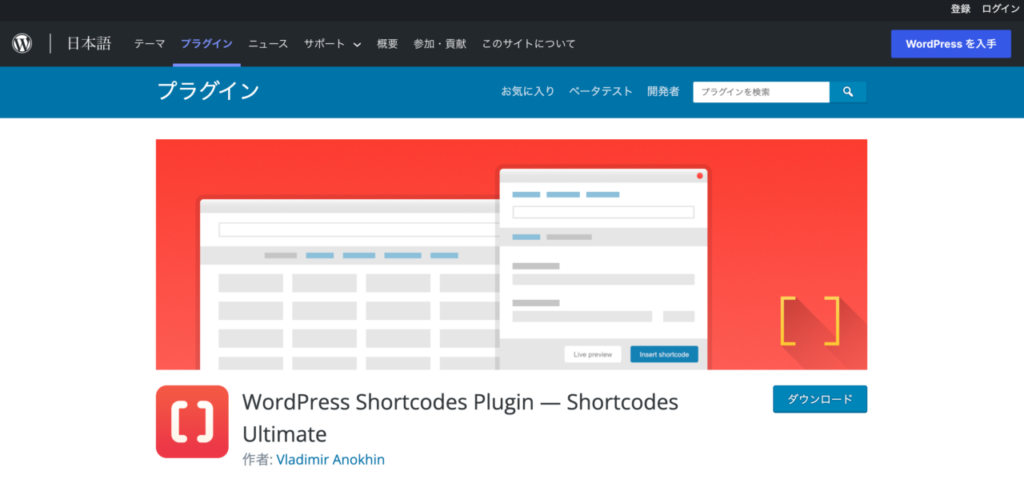Image resolution: width=1024 pixels, height=483 pixels.
Task: Click the 日本語 site title
Action: 89,44
